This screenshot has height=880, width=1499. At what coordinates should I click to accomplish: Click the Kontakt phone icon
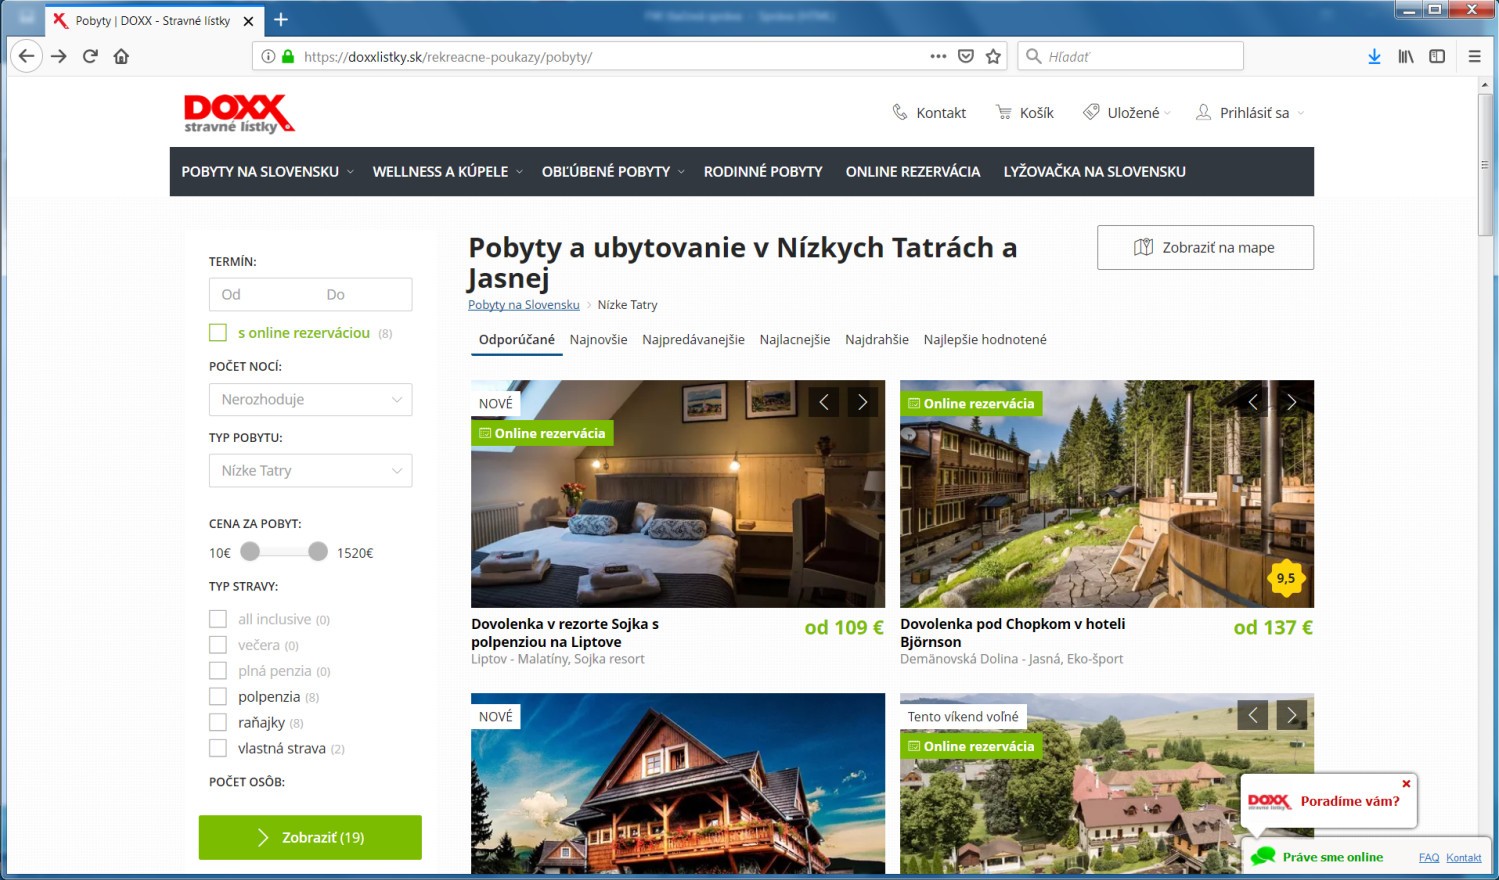click(x=900, y=112)
